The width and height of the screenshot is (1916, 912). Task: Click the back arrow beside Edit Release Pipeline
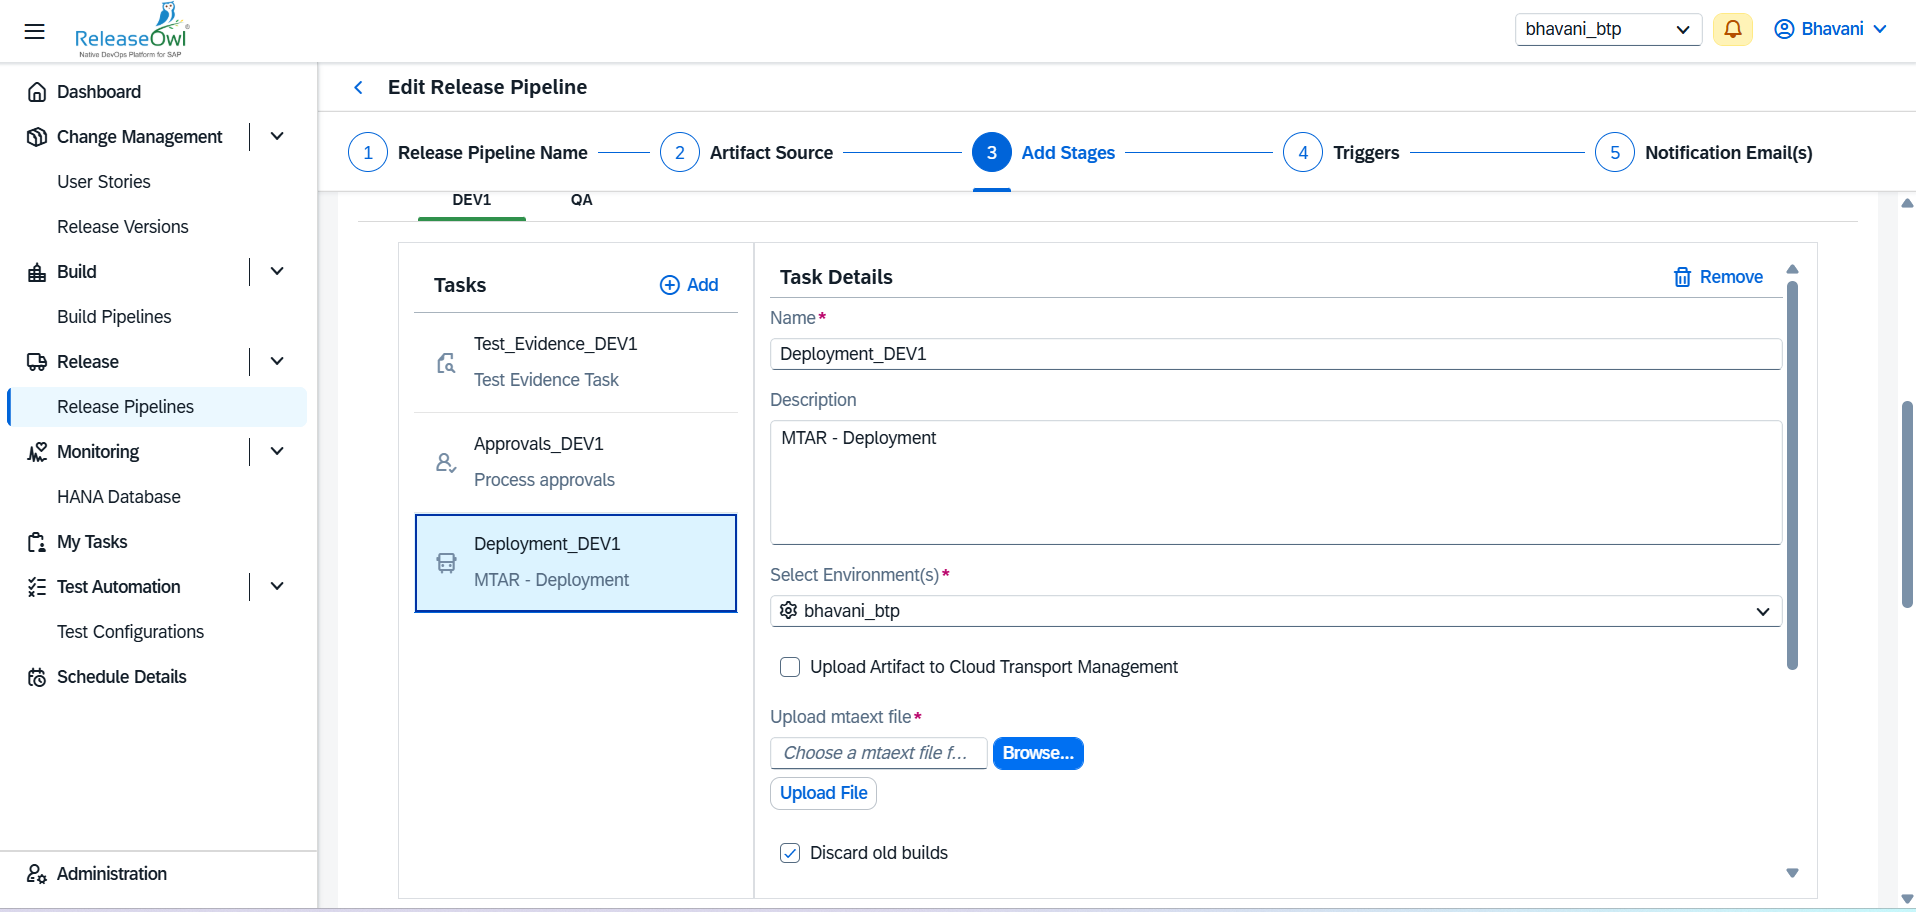click(358, 88)
